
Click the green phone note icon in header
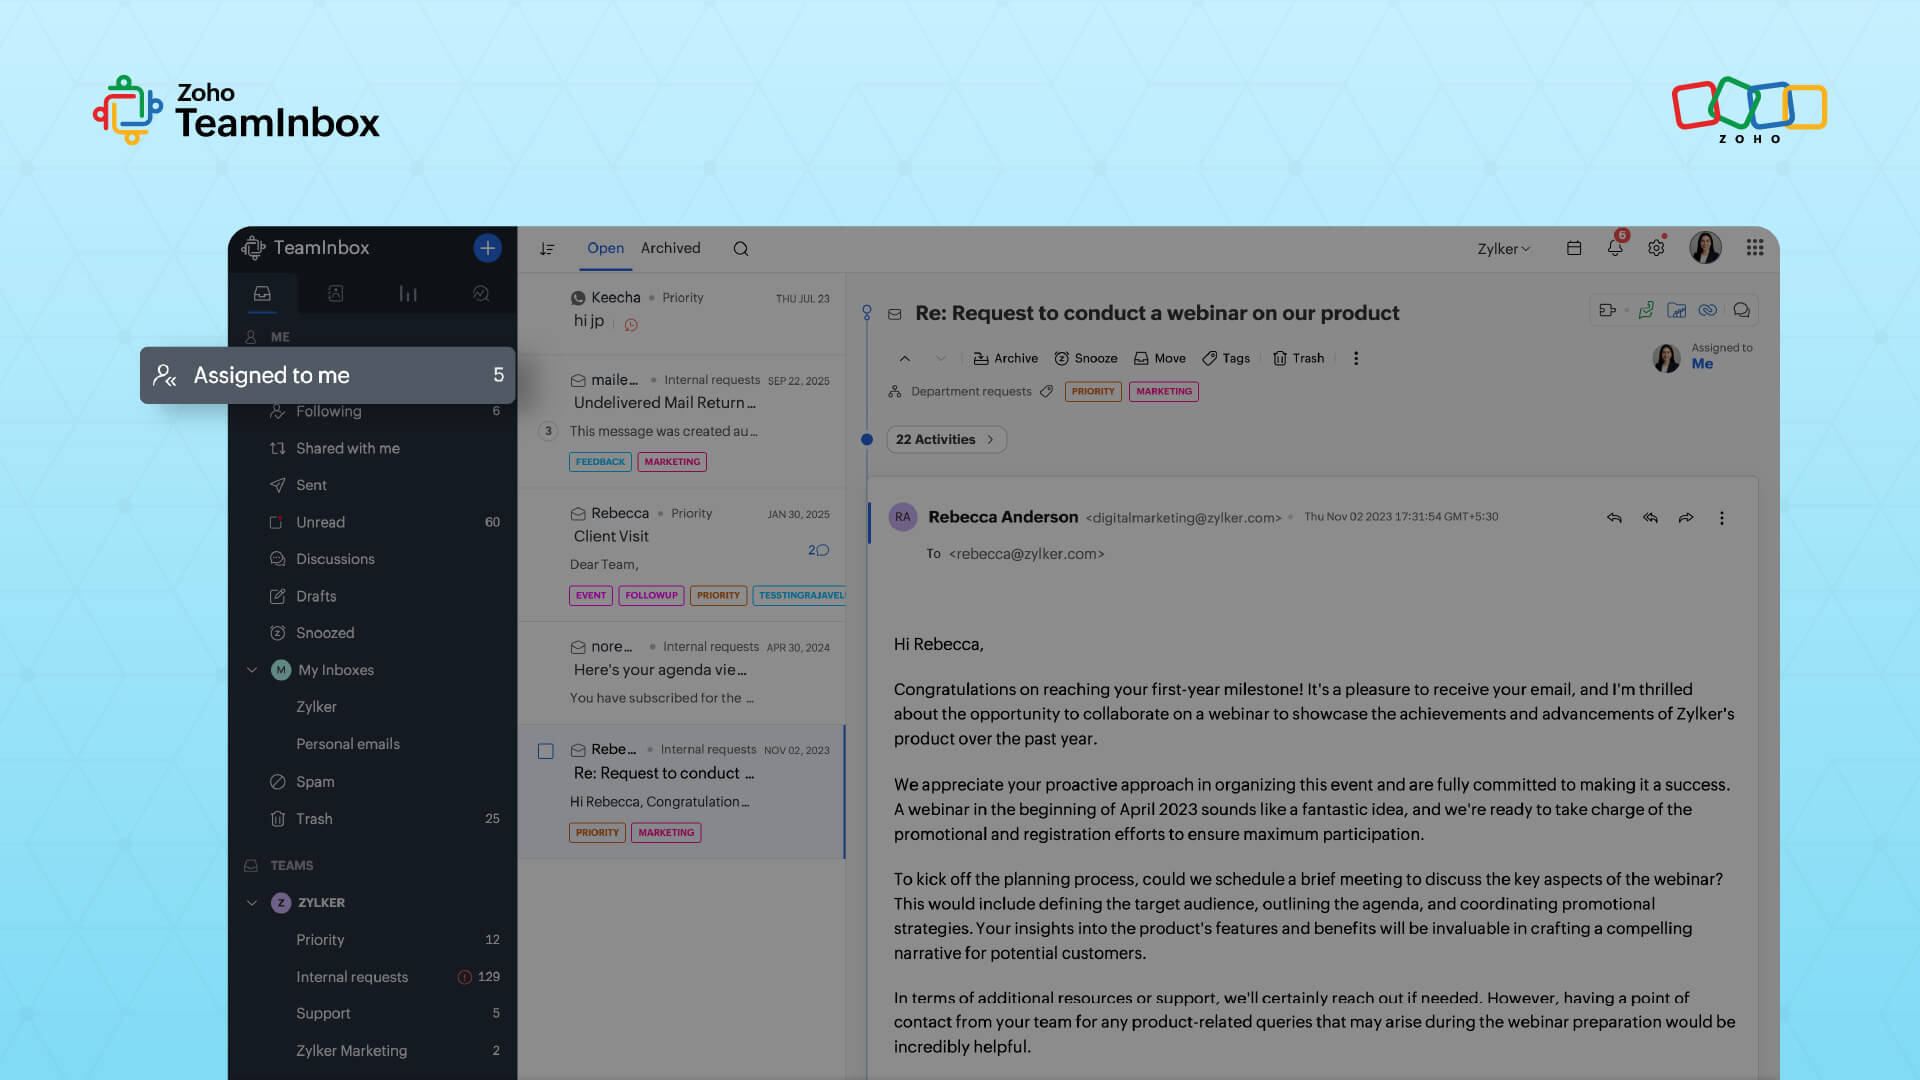point(1646,310)
